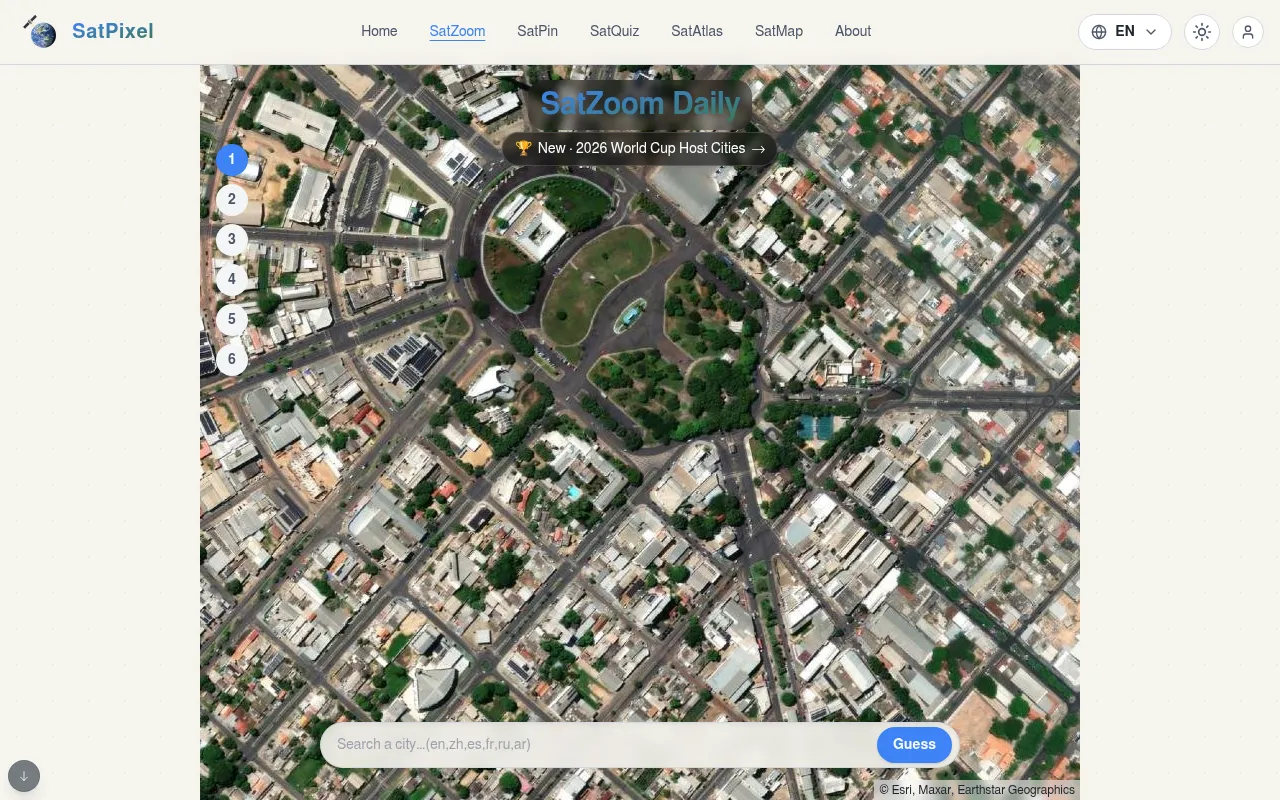The width and height of the screenshot is (1280, 800).
Task: Click the scroll-down arrow button
Action: pos(24,776)
